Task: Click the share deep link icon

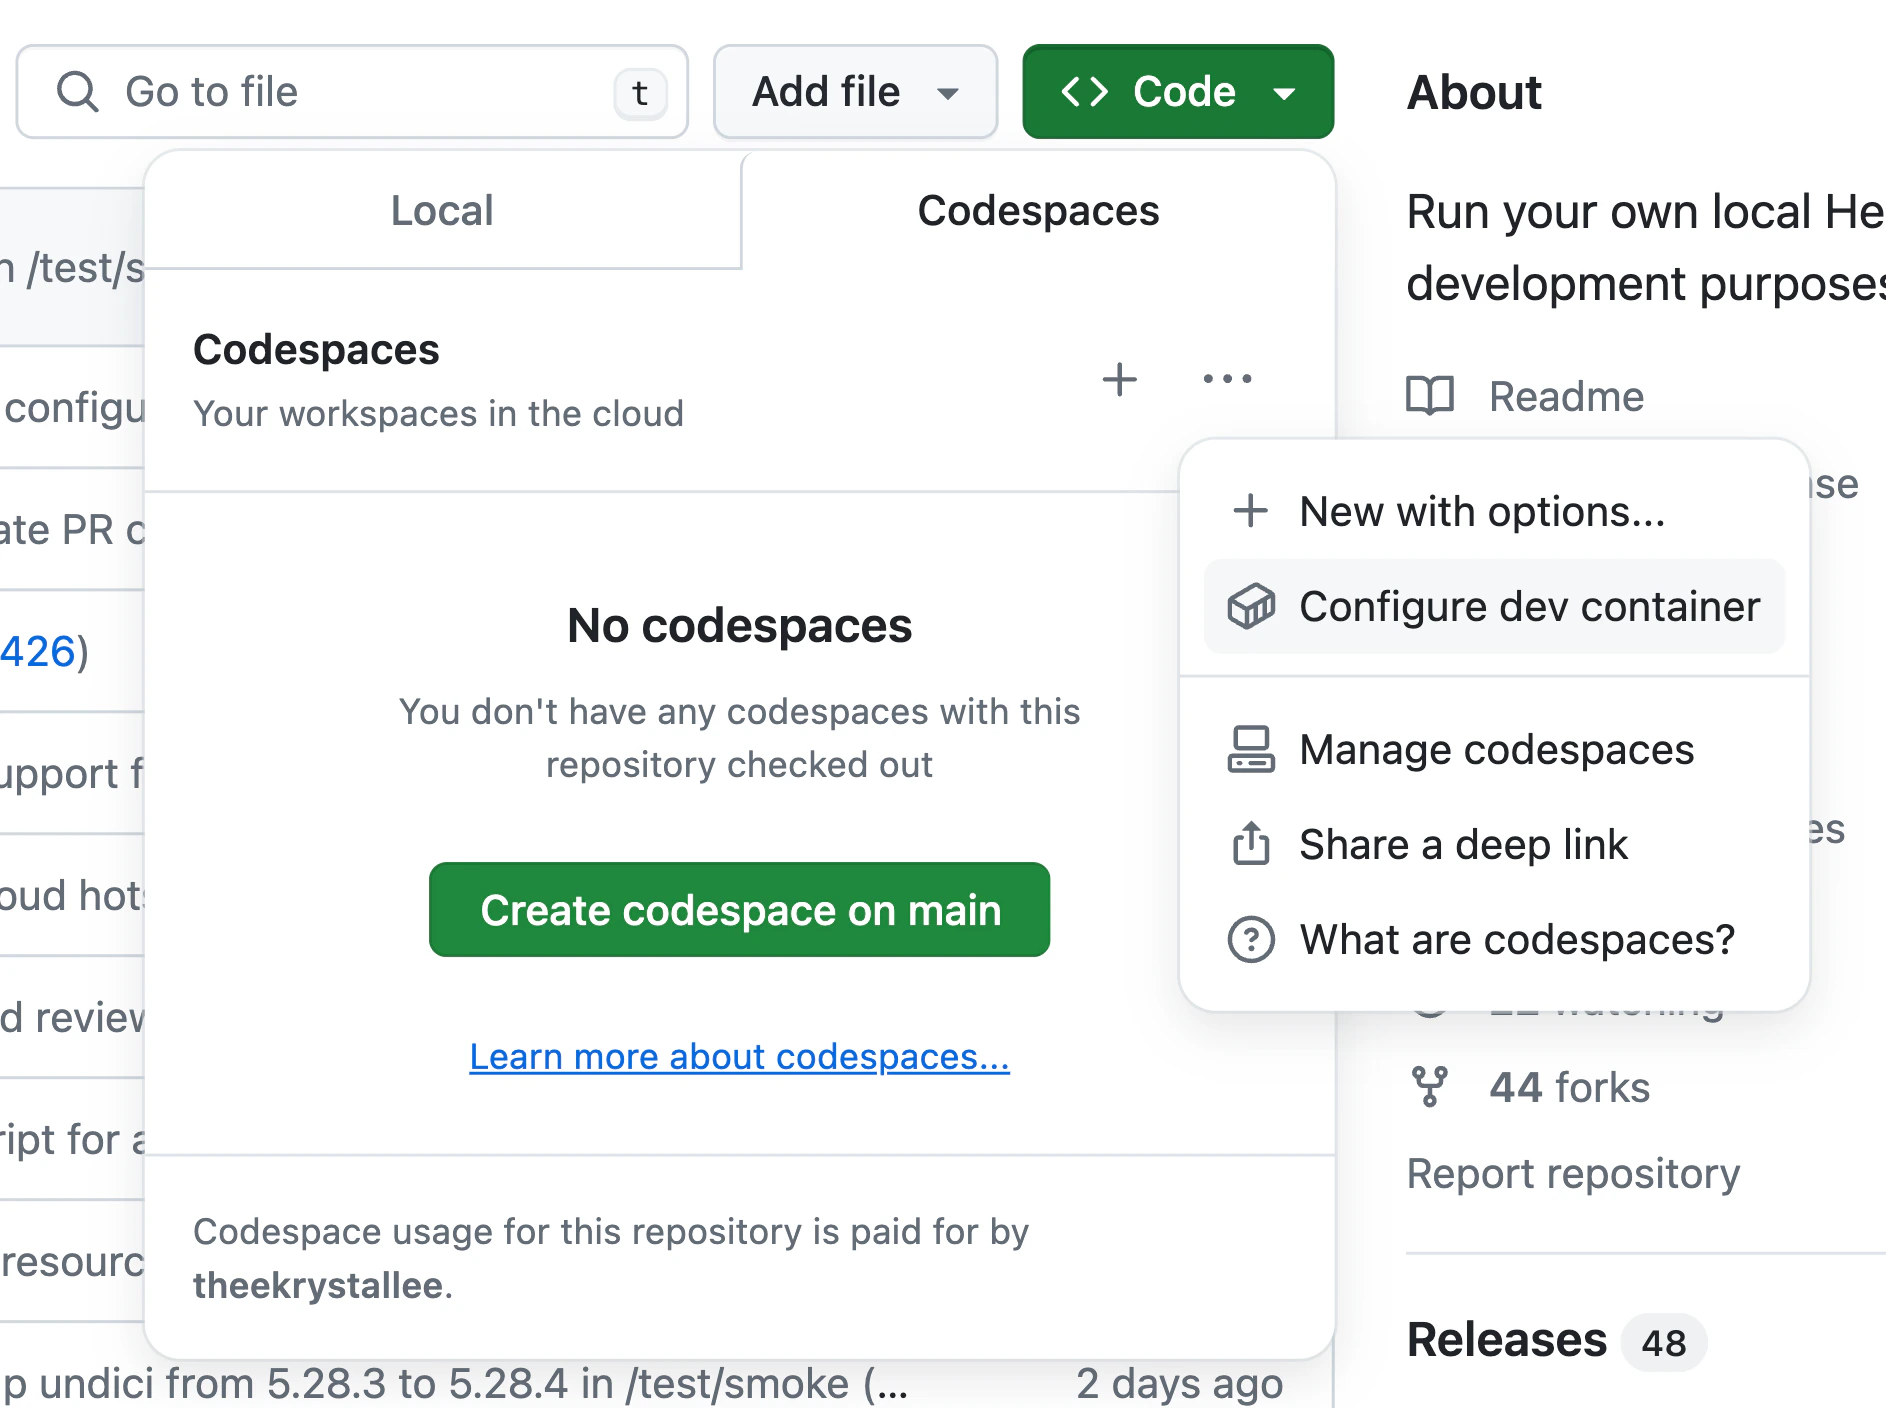Action: 1251,845
